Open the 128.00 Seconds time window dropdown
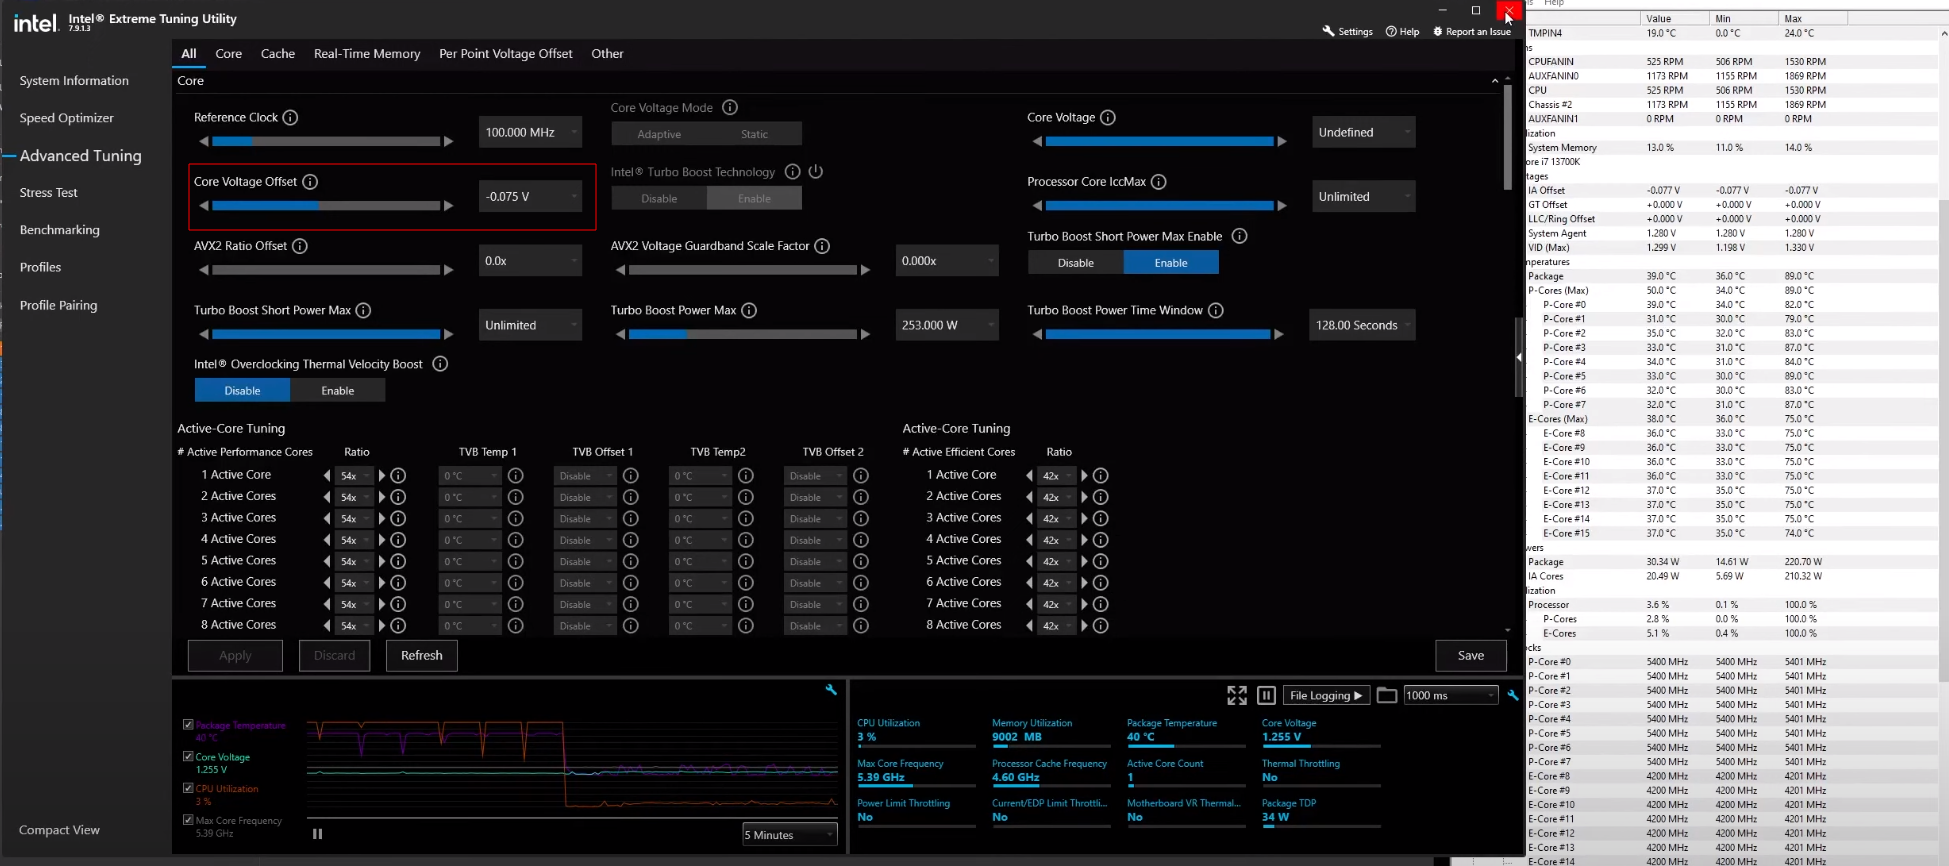1949x866 pixels. 1362,325
